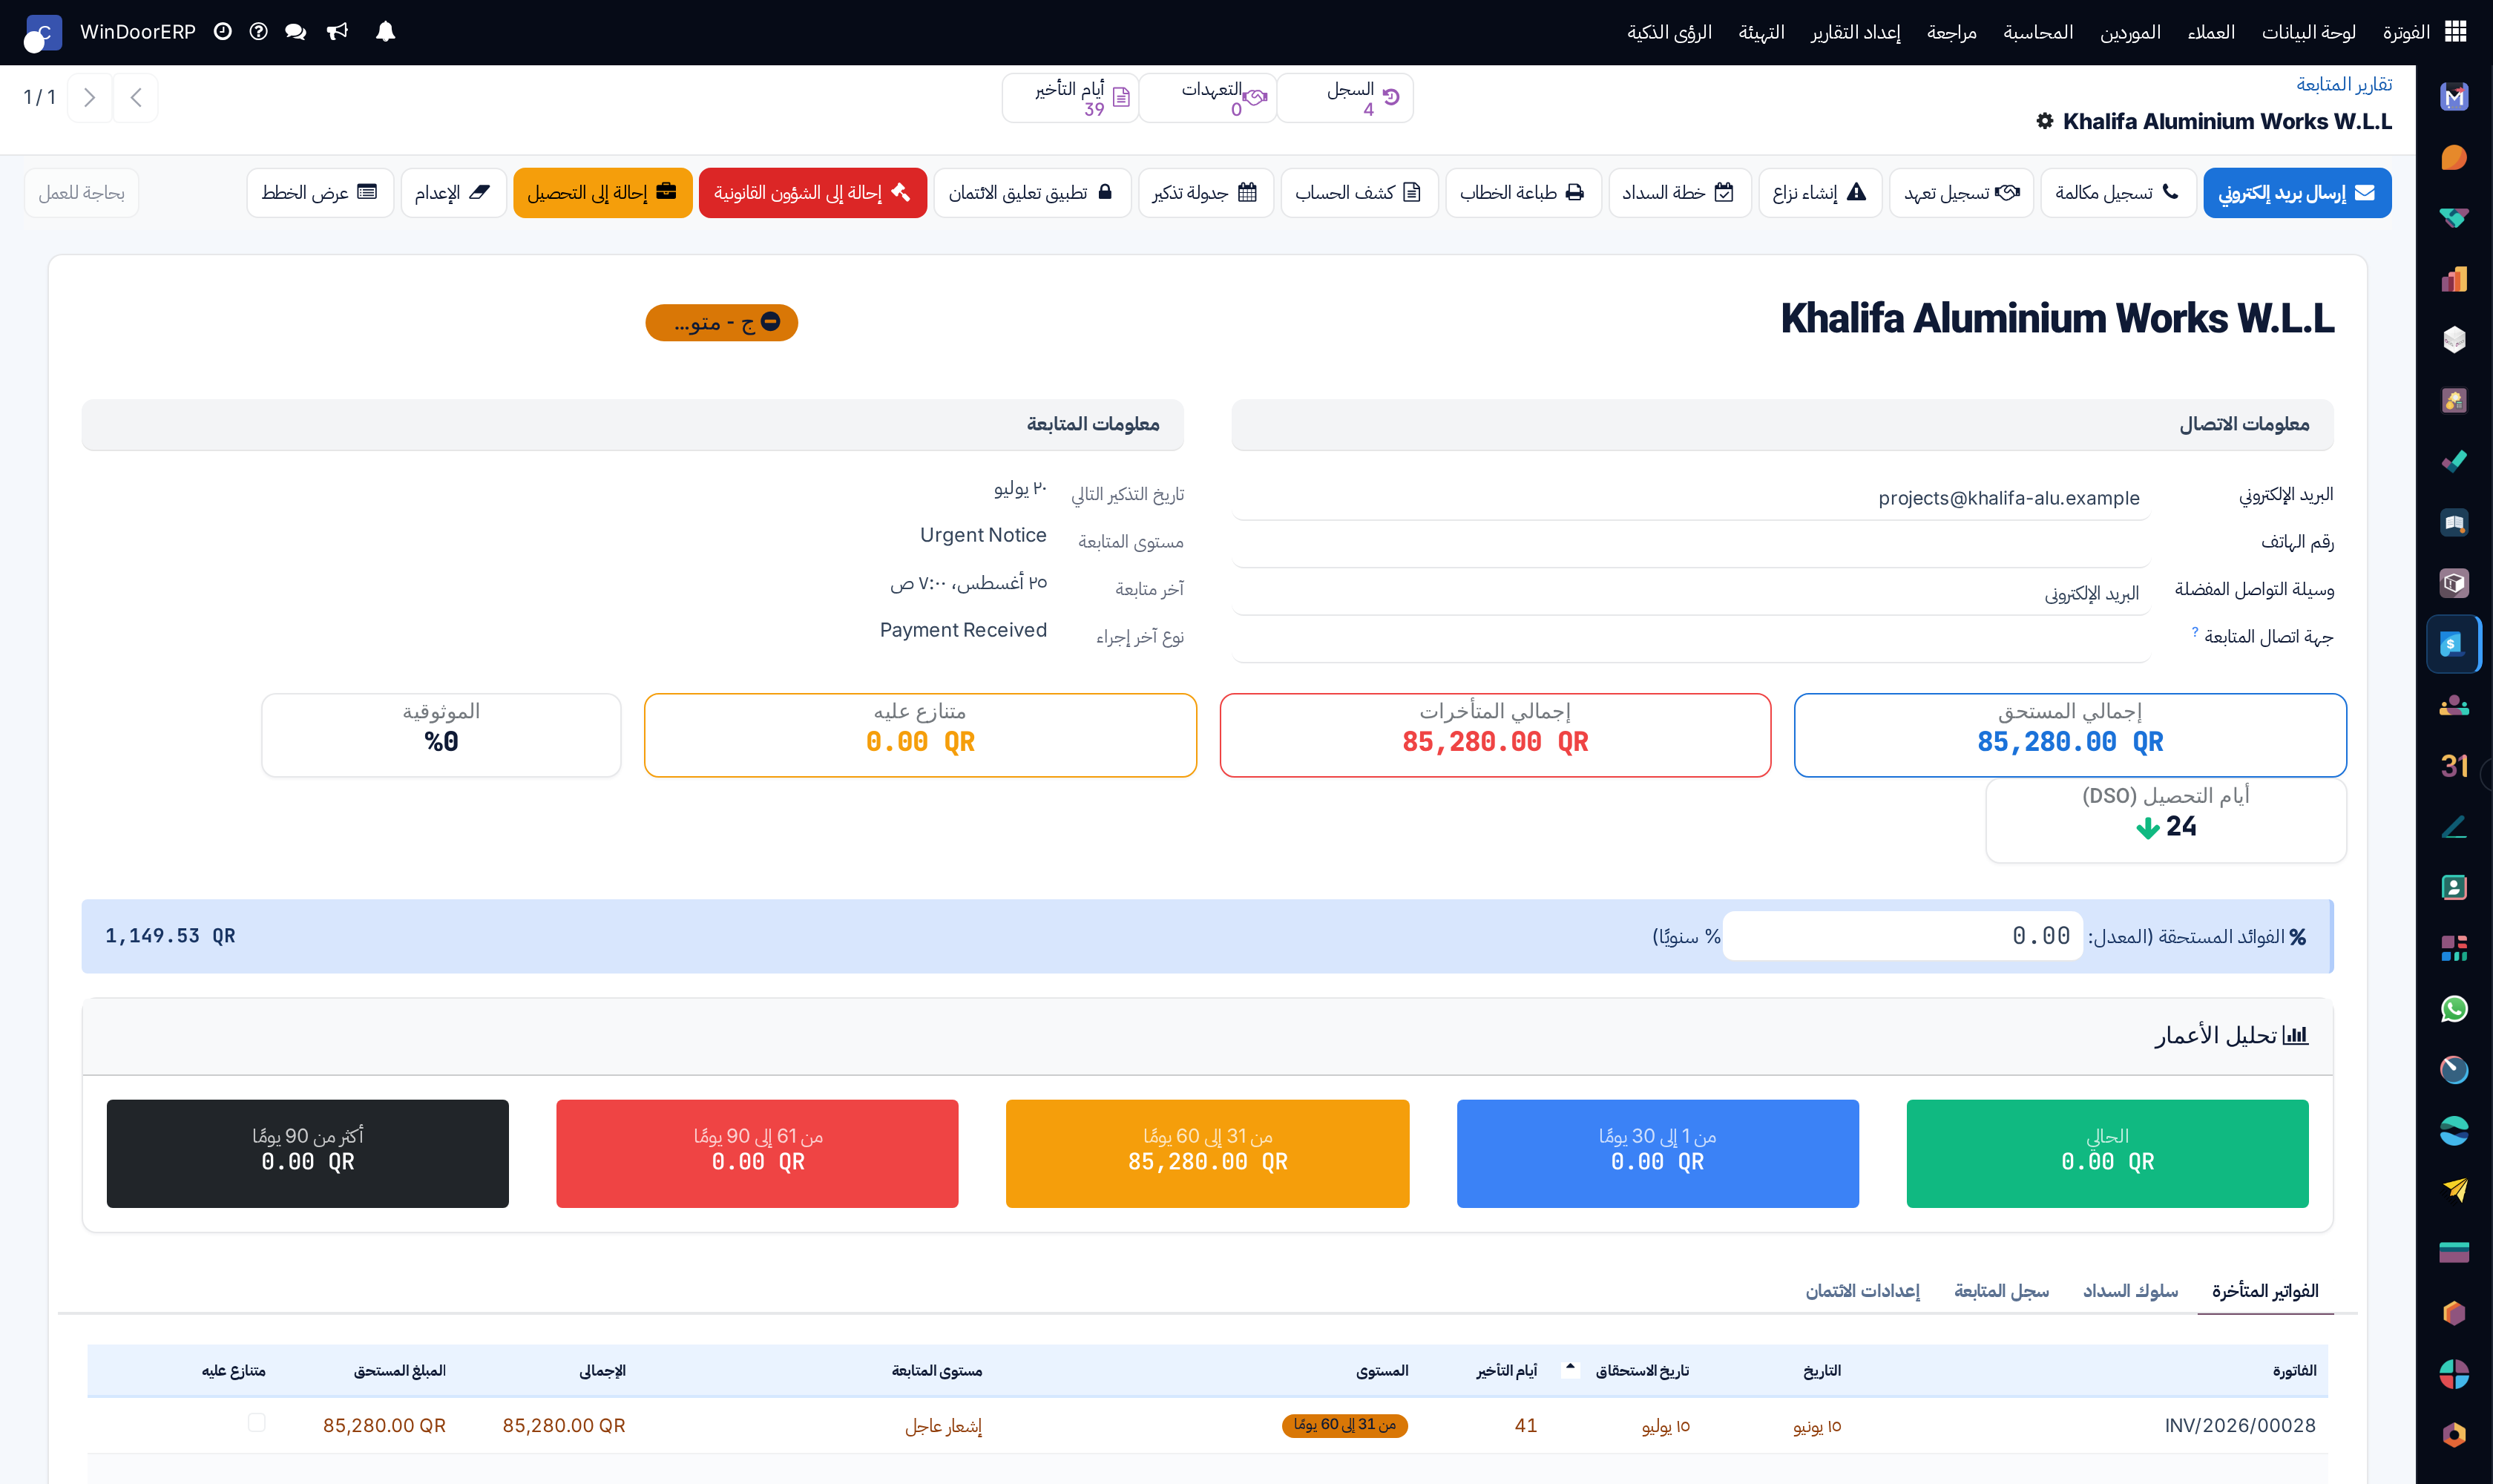Open the knowledge book app in sidebar
2493x1484 pixels.
pyautogui.click(x=2454, y=522)
